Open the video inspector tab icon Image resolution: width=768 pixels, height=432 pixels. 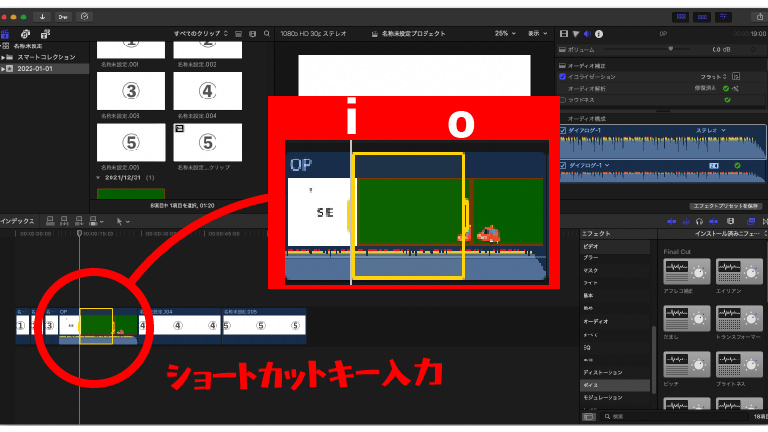click(564, 34)
